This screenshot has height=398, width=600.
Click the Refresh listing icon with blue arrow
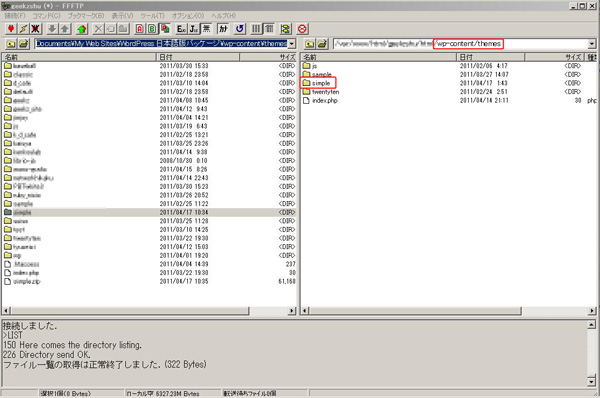240,29
